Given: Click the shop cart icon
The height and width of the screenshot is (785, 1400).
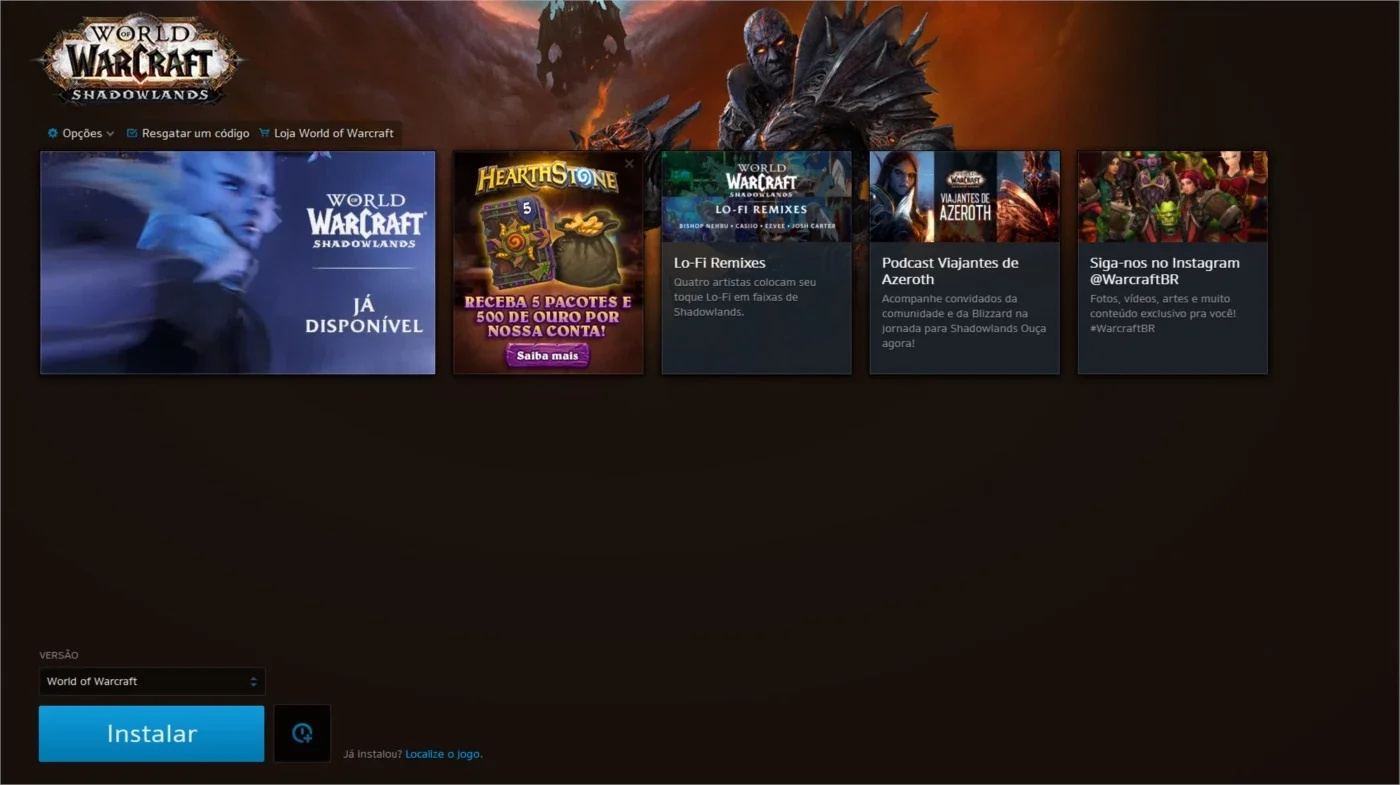Looking at the screenshot, I should point(264,133).
